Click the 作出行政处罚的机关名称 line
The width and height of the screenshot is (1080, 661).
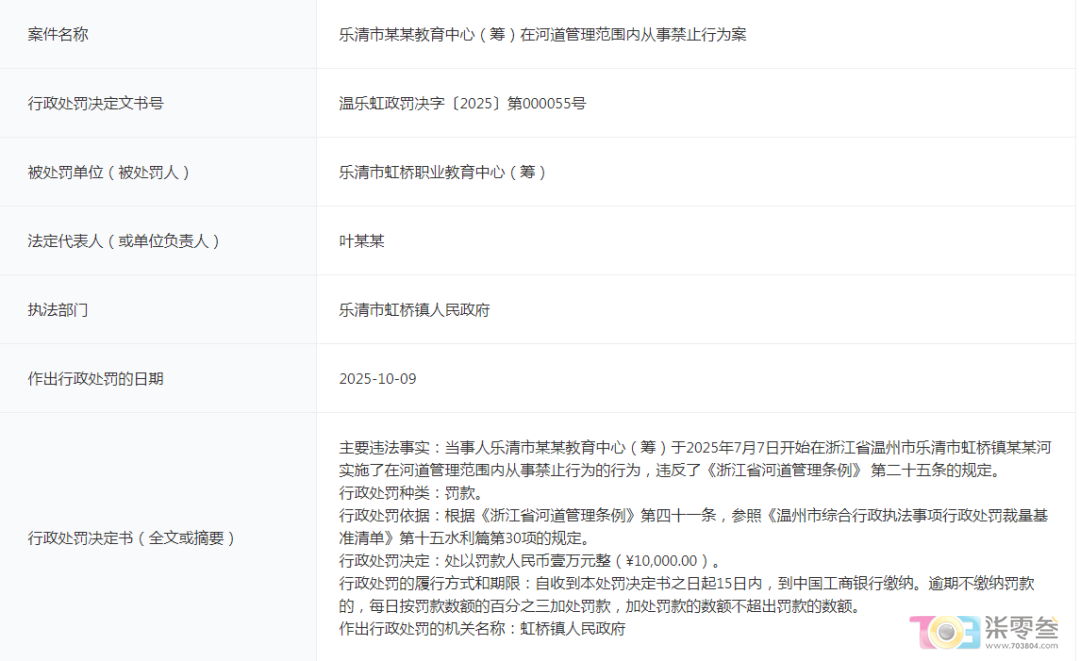coord(482,629)
